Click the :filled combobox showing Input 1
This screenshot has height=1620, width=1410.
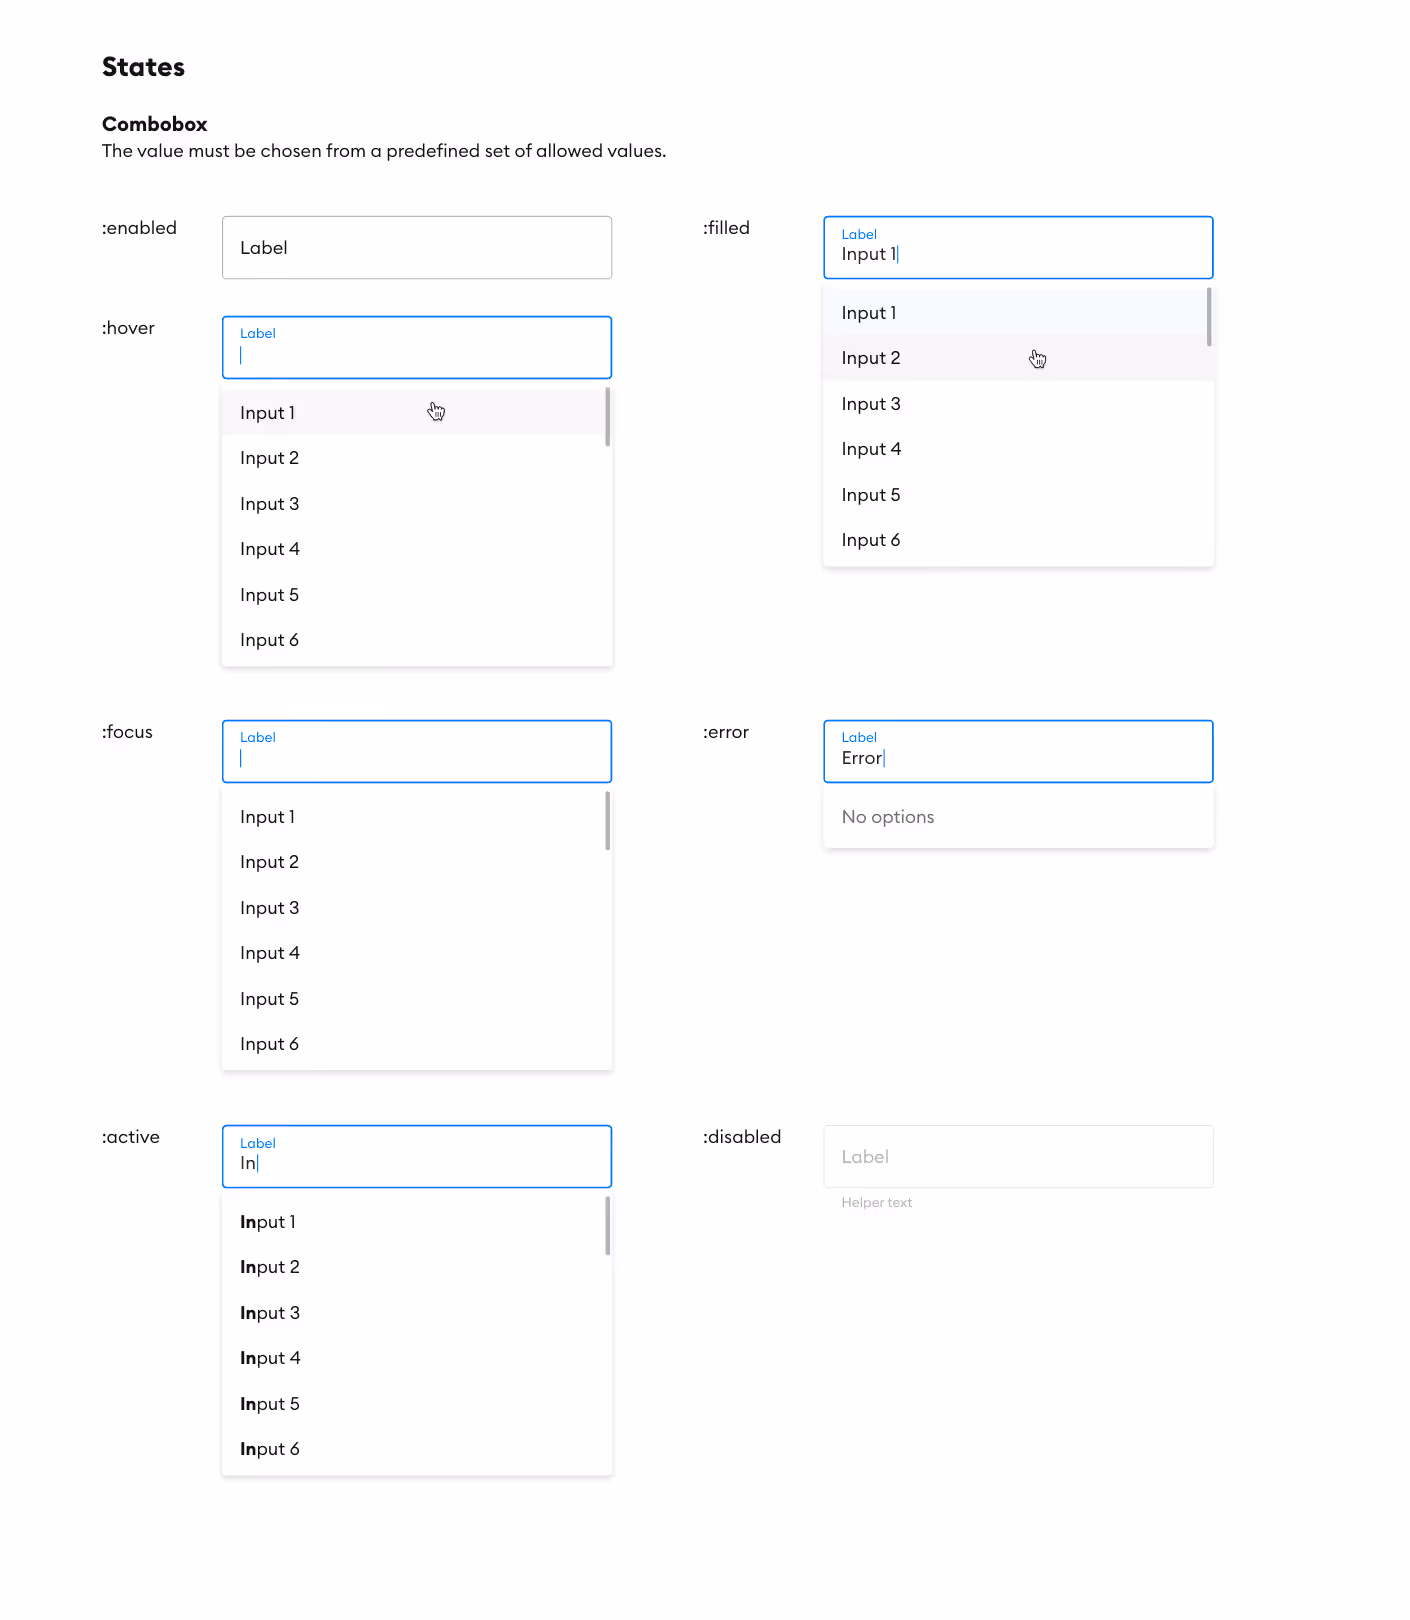click(1017, 247)
